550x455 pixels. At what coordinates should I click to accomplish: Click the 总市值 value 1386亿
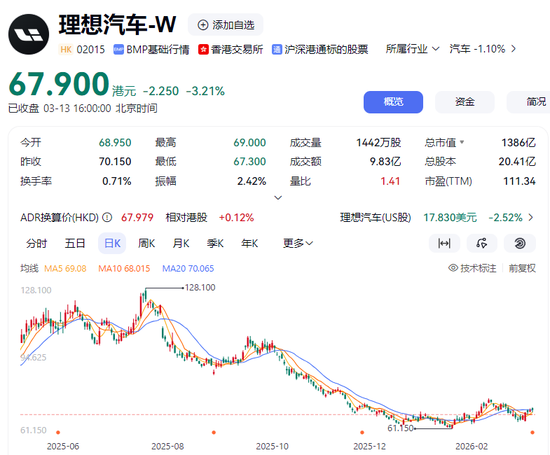tap(518, 142)
